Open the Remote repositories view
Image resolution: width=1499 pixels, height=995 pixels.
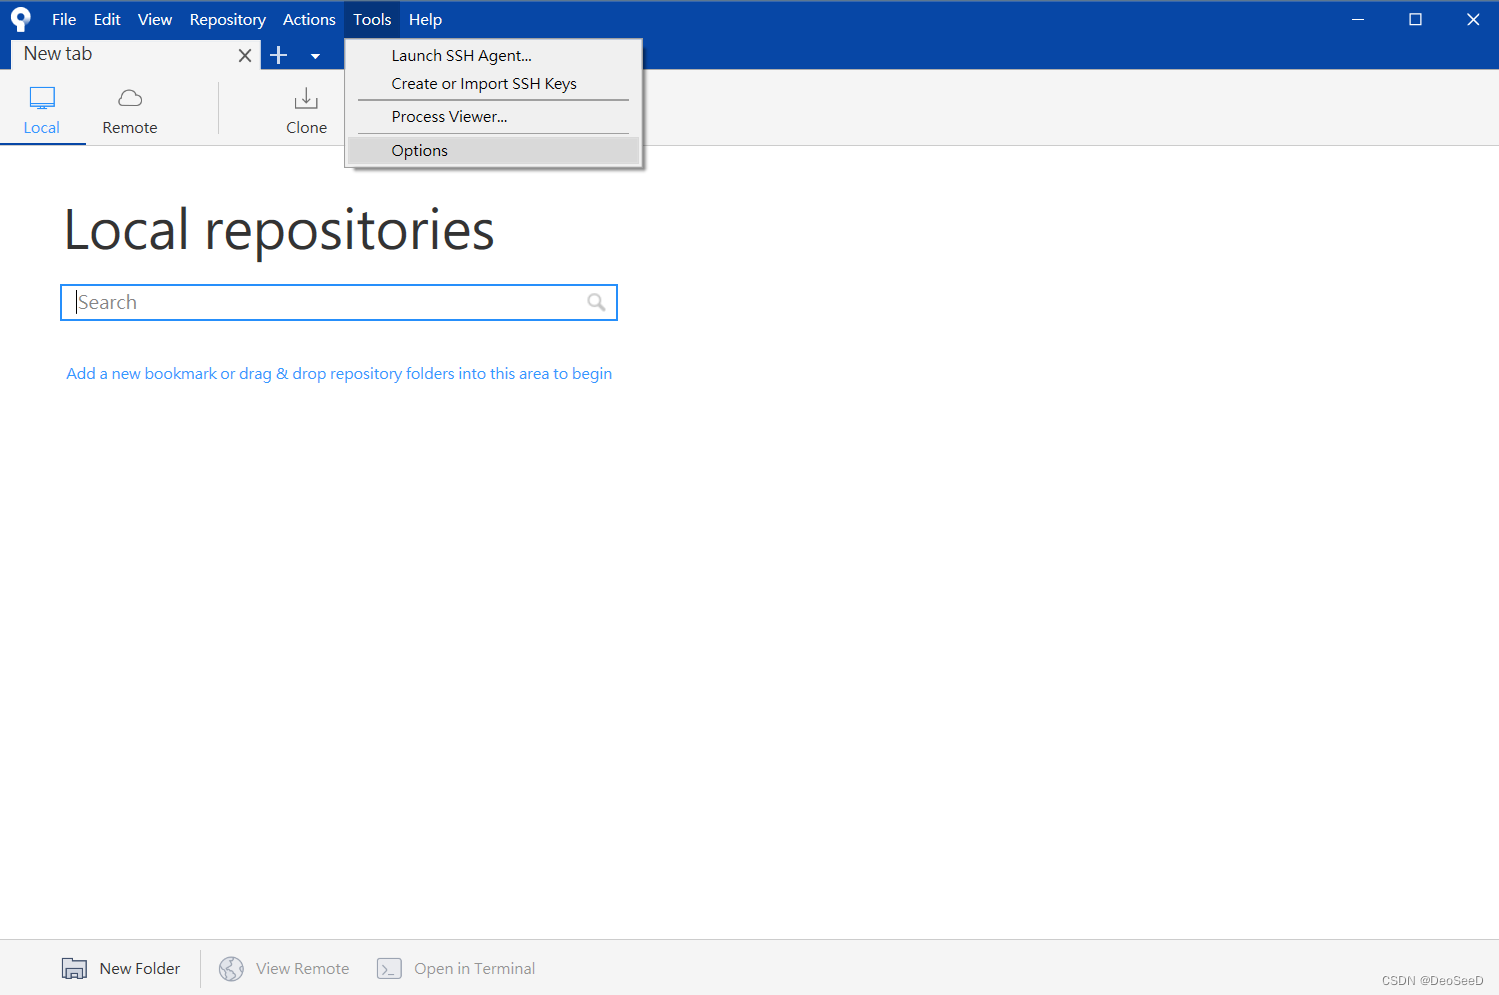coord(129,108)
